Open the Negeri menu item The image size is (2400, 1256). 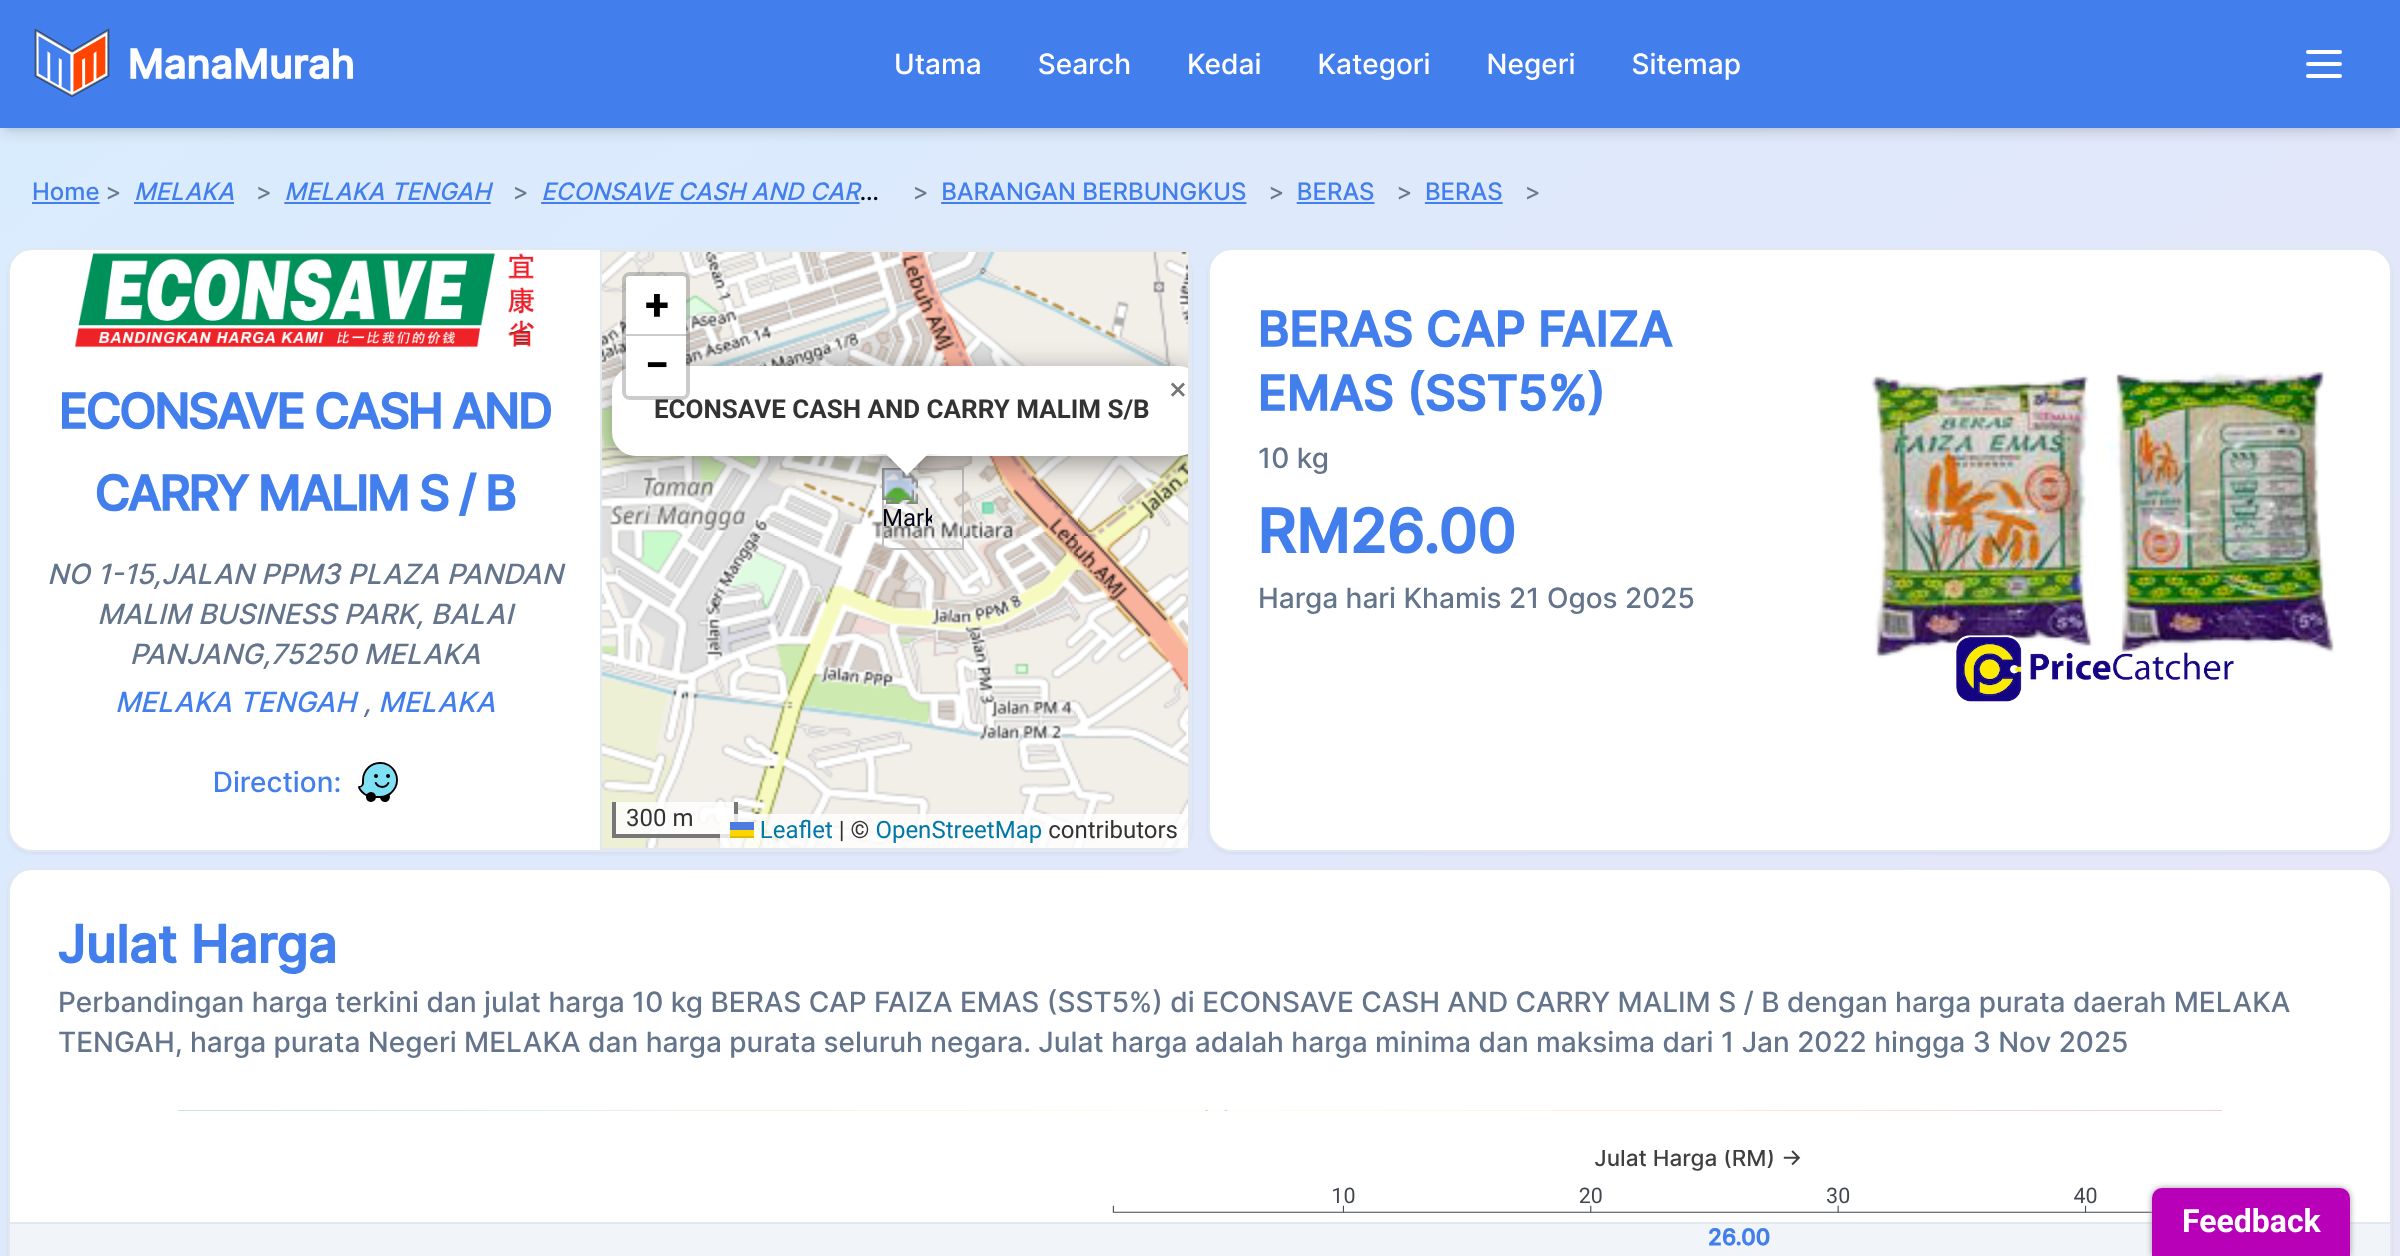(1530, 64)
